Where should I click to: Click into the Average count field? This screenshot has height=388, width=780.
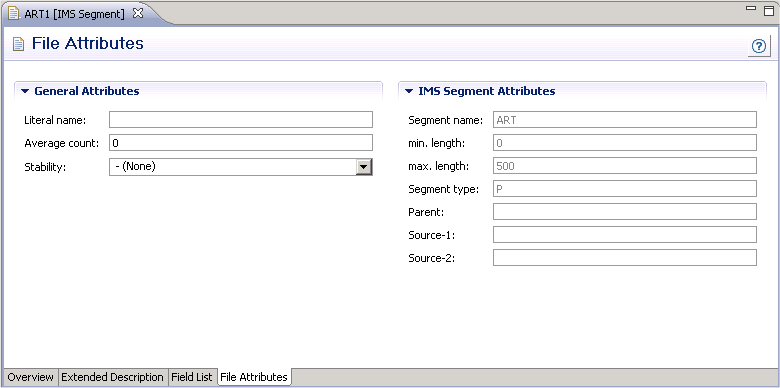(x=241, y=143)
